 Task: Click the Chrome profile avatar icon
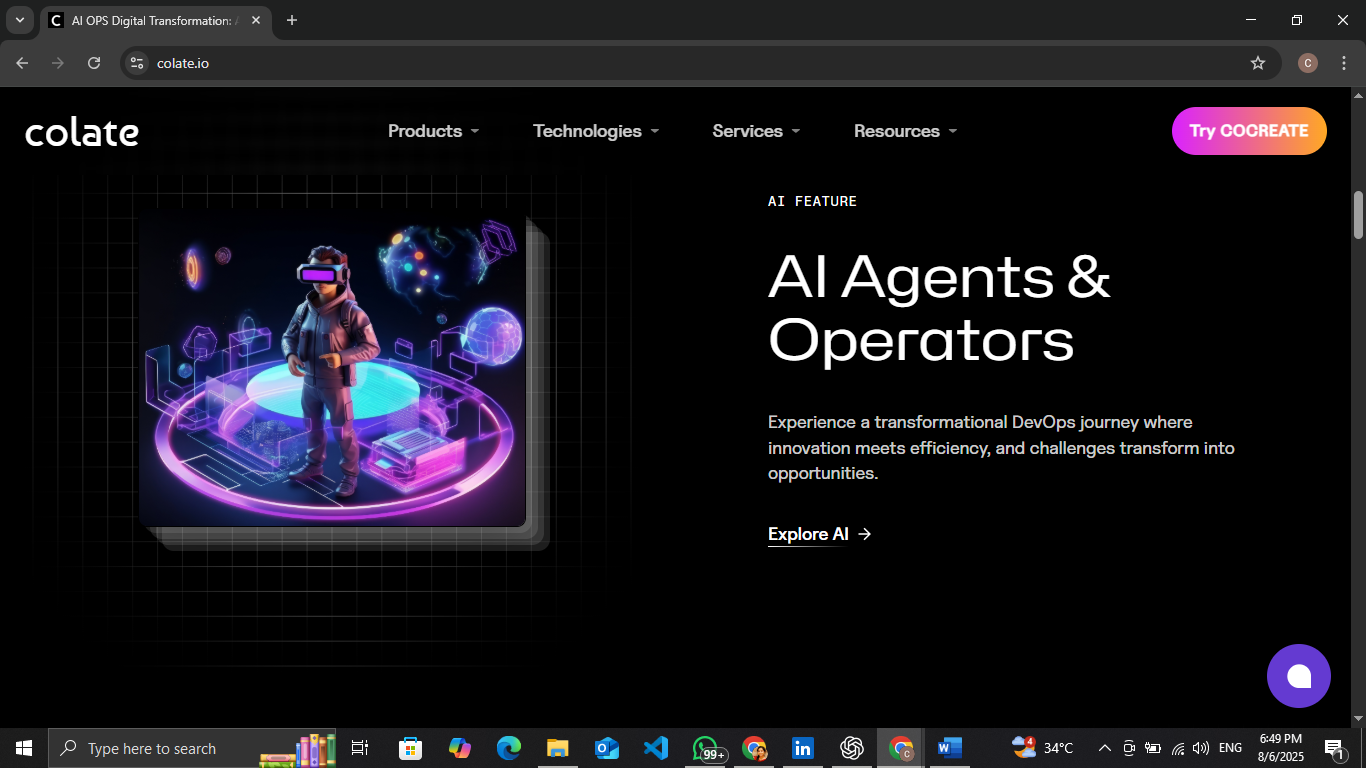(x=1307, y=63)
